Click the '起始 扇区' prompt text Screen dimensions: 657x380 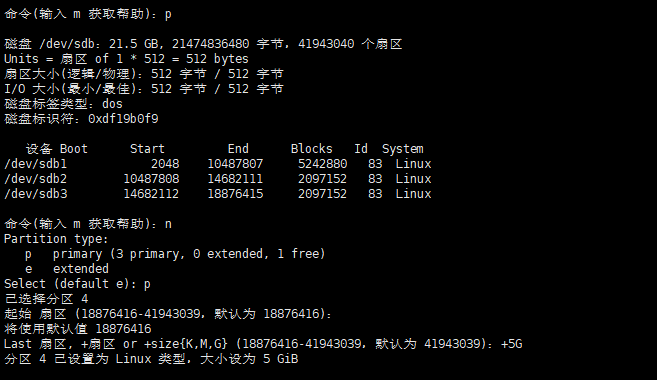(36, 314)
